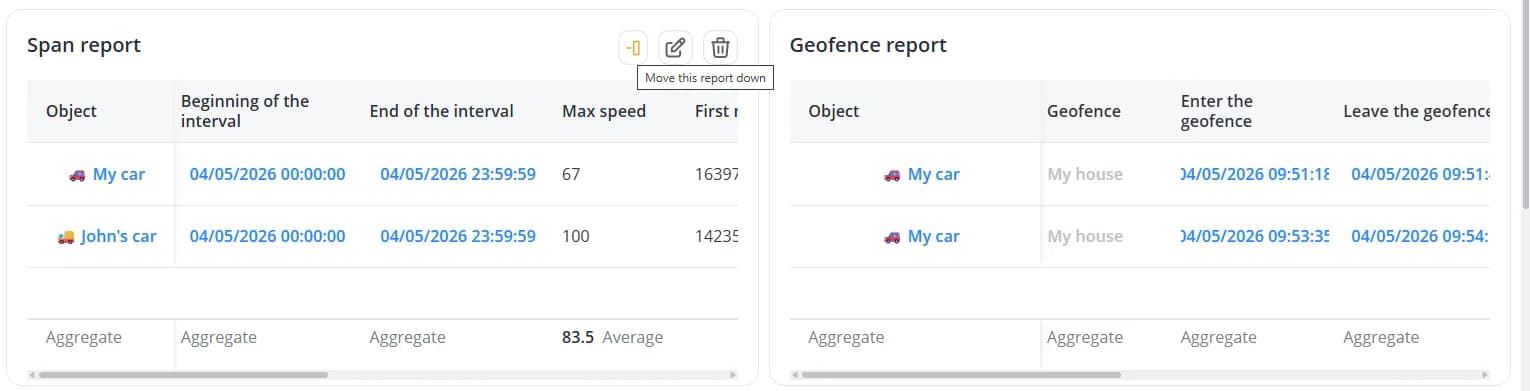The height and width of the screenshot is (391, 1530).
Task: Click Aggregate under the Geofence column
Action: click(x=1085, y=337)
